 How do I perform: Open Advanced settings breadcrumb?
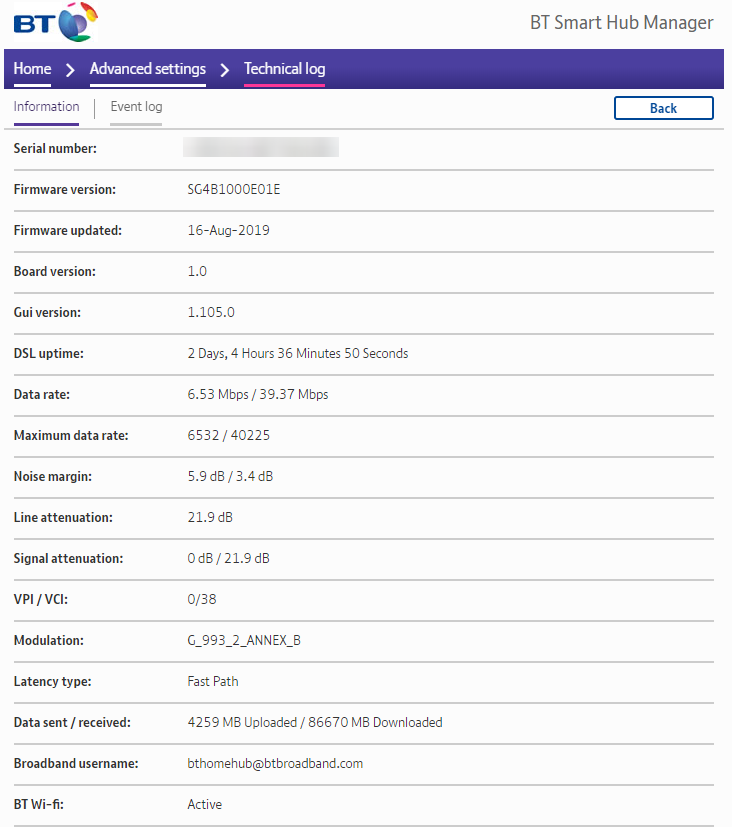click(x=148, y=69)
